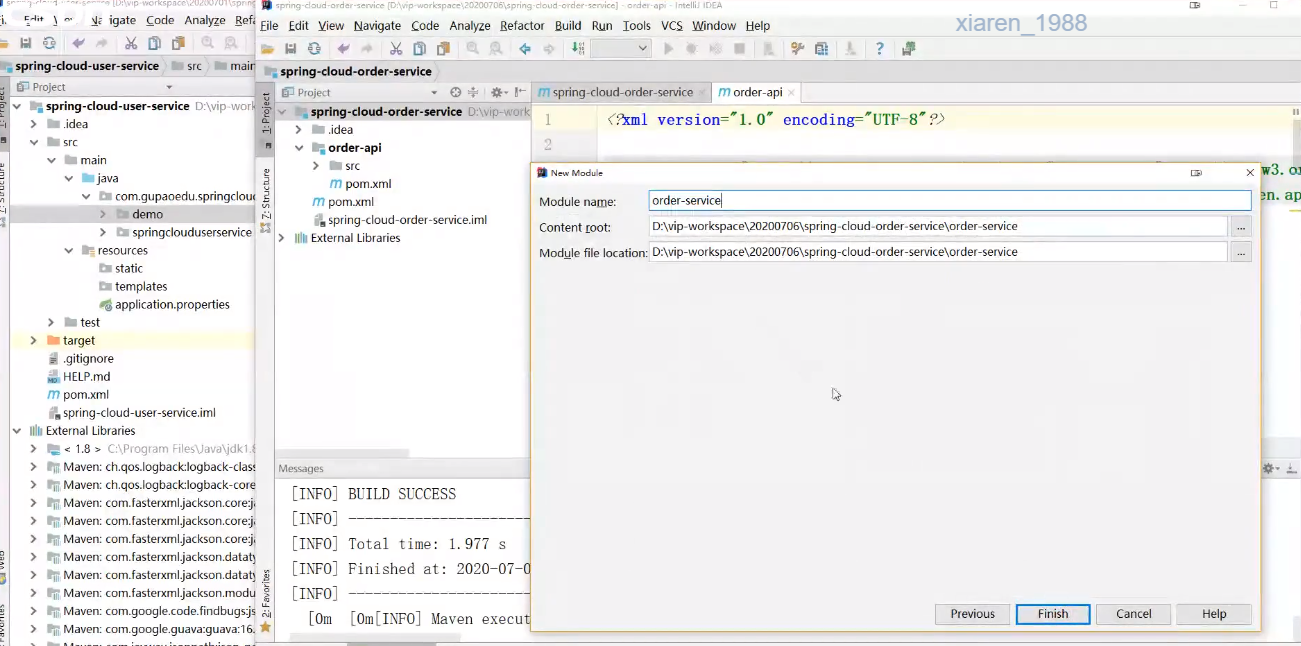This screenshot has height=646, width=1301.
Task: Click the Previous button in New Module
Action: coord(973,614)
